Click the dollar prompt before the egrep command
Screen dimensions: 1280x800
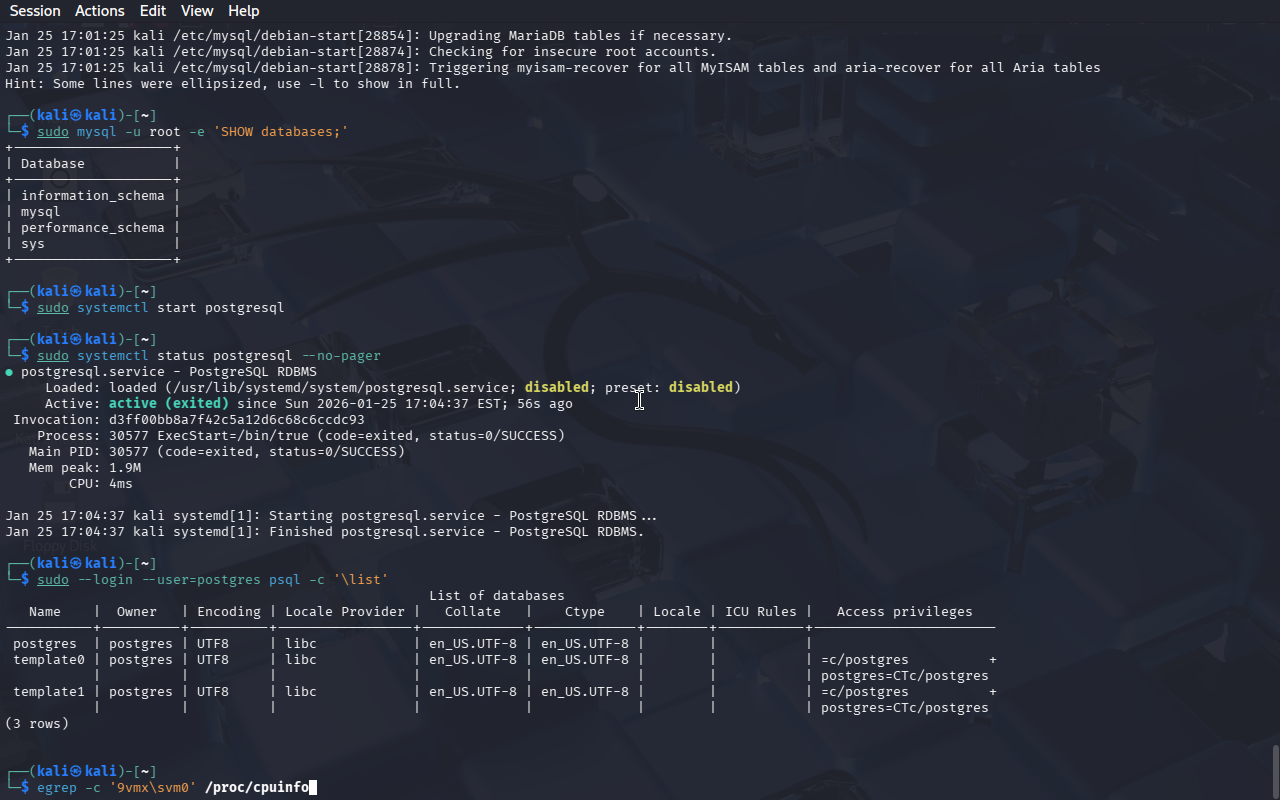[x=25, y=788]
